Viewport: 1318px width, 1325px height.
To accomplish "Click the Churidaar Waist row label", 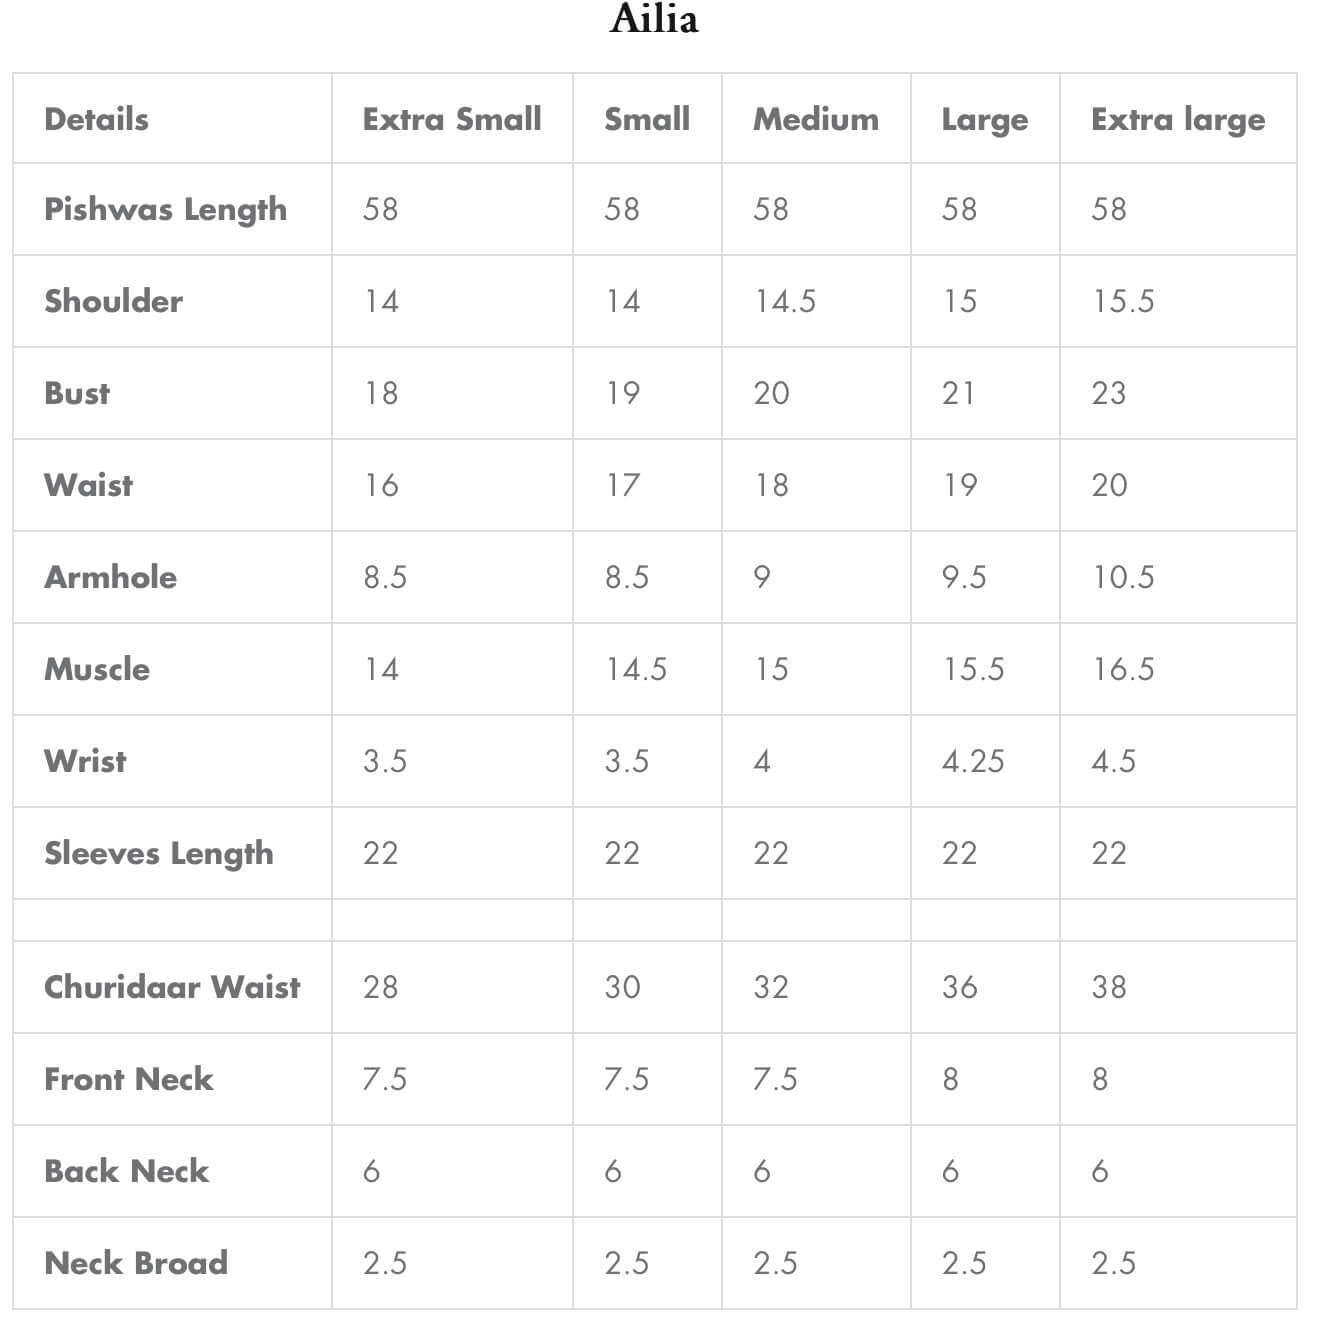I will coord(172,987).
